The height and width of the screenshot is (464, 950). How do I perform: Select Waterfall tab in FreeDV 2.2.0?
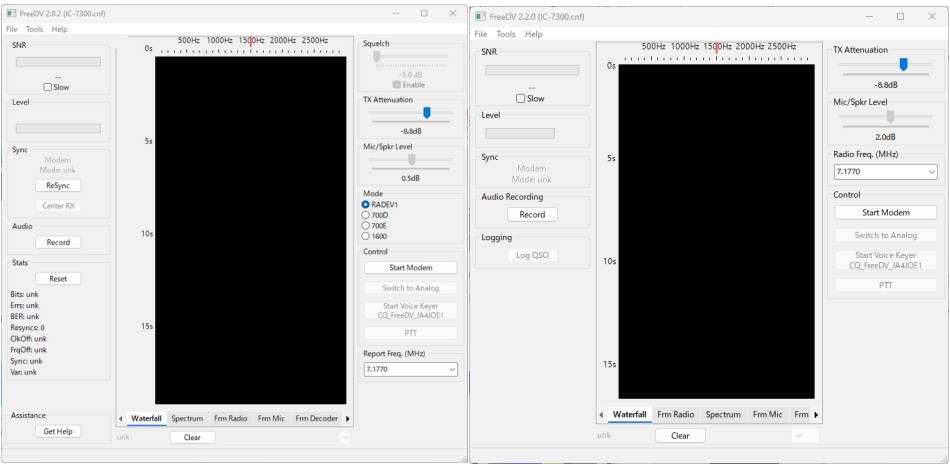pos(629,415)
